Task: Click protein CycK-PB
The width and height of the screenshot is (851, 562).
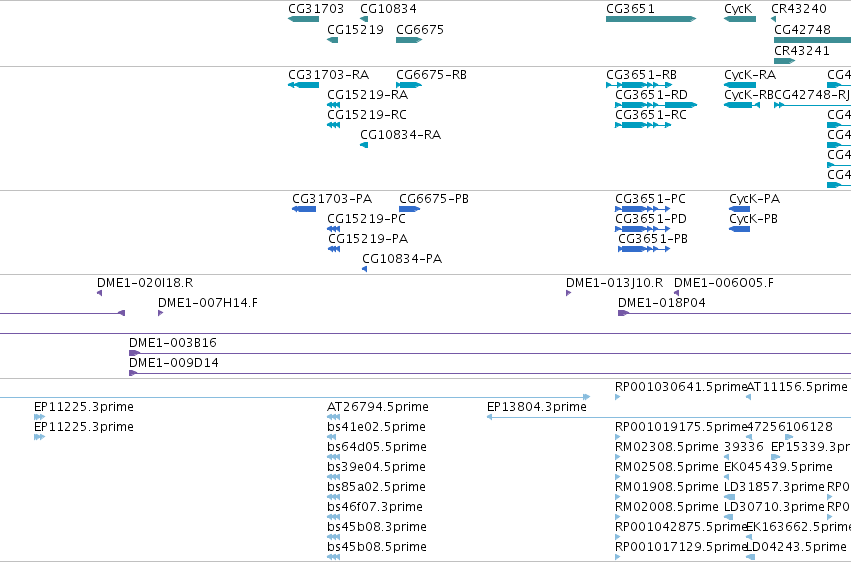Action: [x=753, y=219]
